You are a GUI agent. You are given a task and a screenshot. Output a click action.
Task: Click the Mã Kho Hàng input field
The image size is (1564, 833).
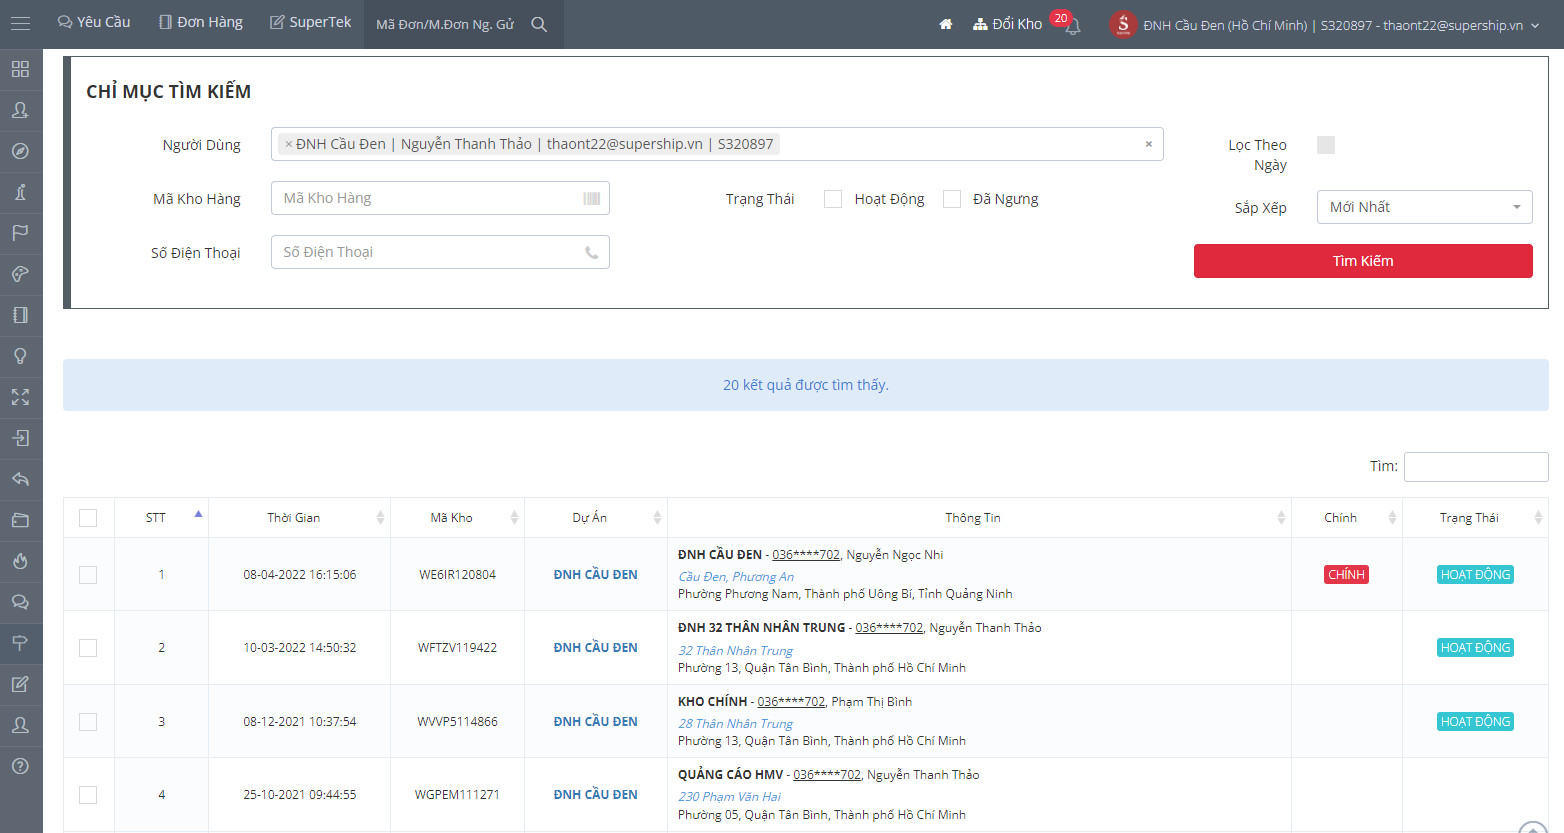pyautogui.click(x=440, y=198)
